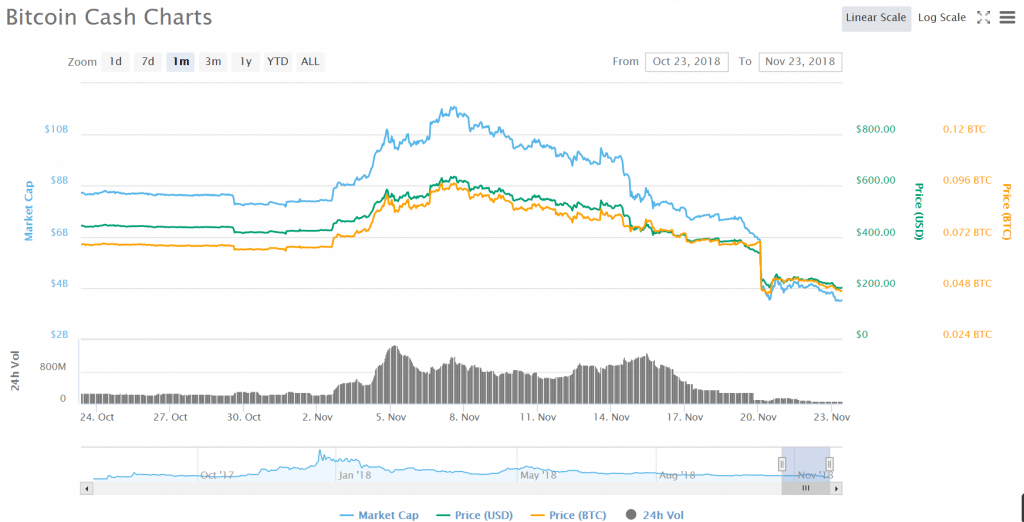Grab the left navigator range handle
Image resolution: width=1024 pixels, height=522 pixels.
pyautogui.click(x=782, y=463)
